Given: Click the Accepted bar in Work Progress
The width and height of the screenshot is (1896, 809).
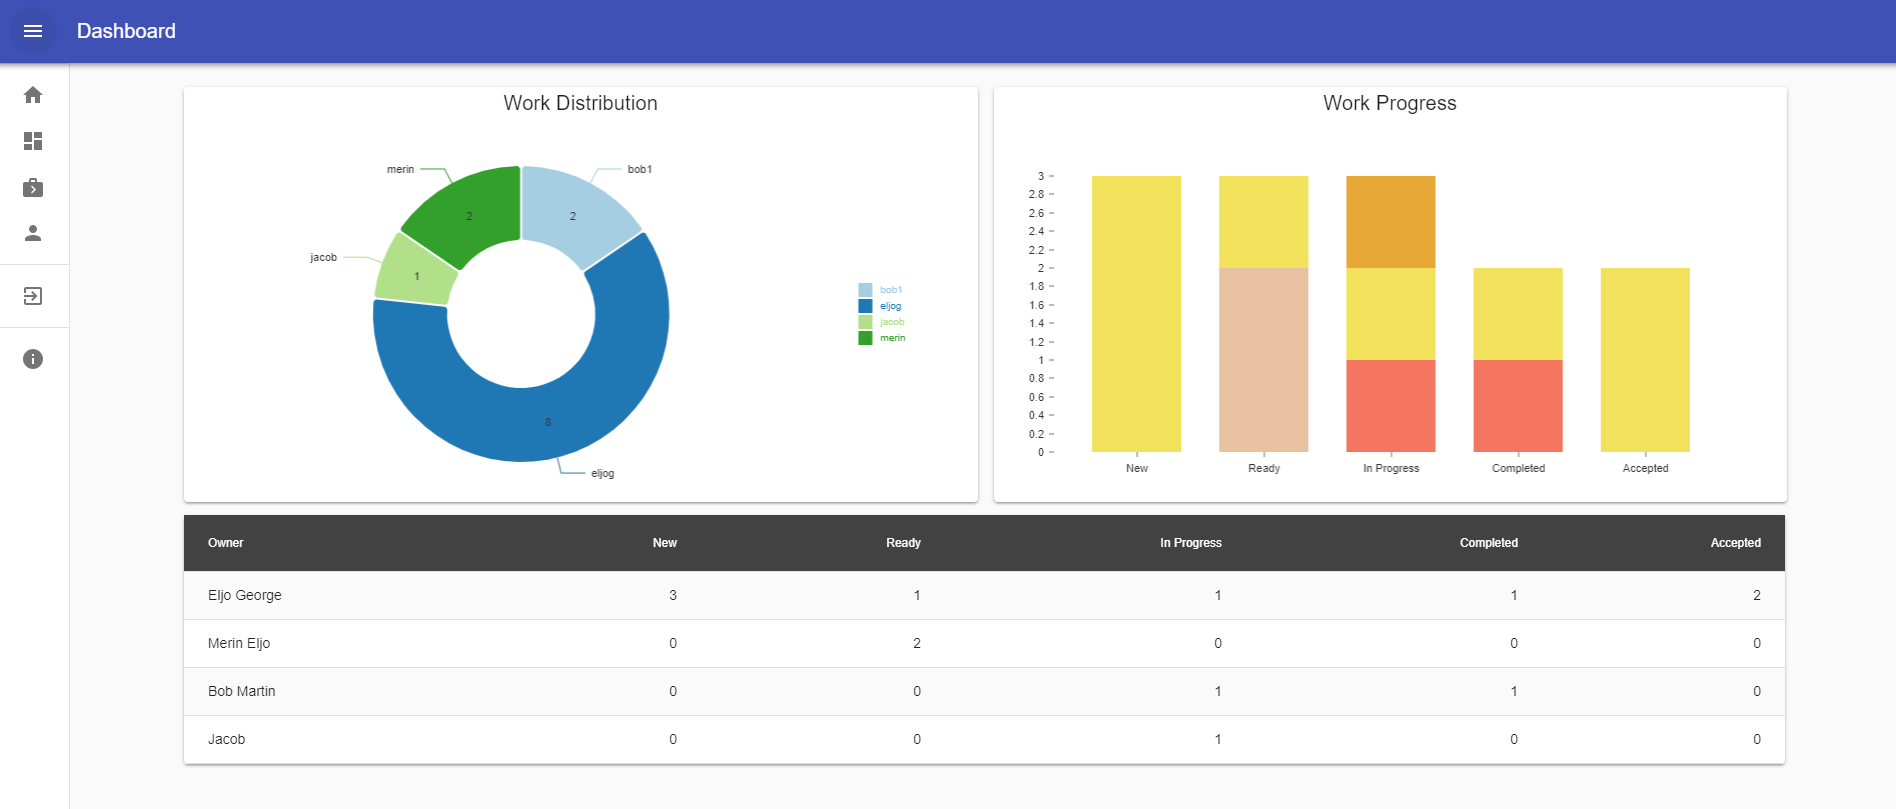Looking at the screenshot, I should point(1645,360).
